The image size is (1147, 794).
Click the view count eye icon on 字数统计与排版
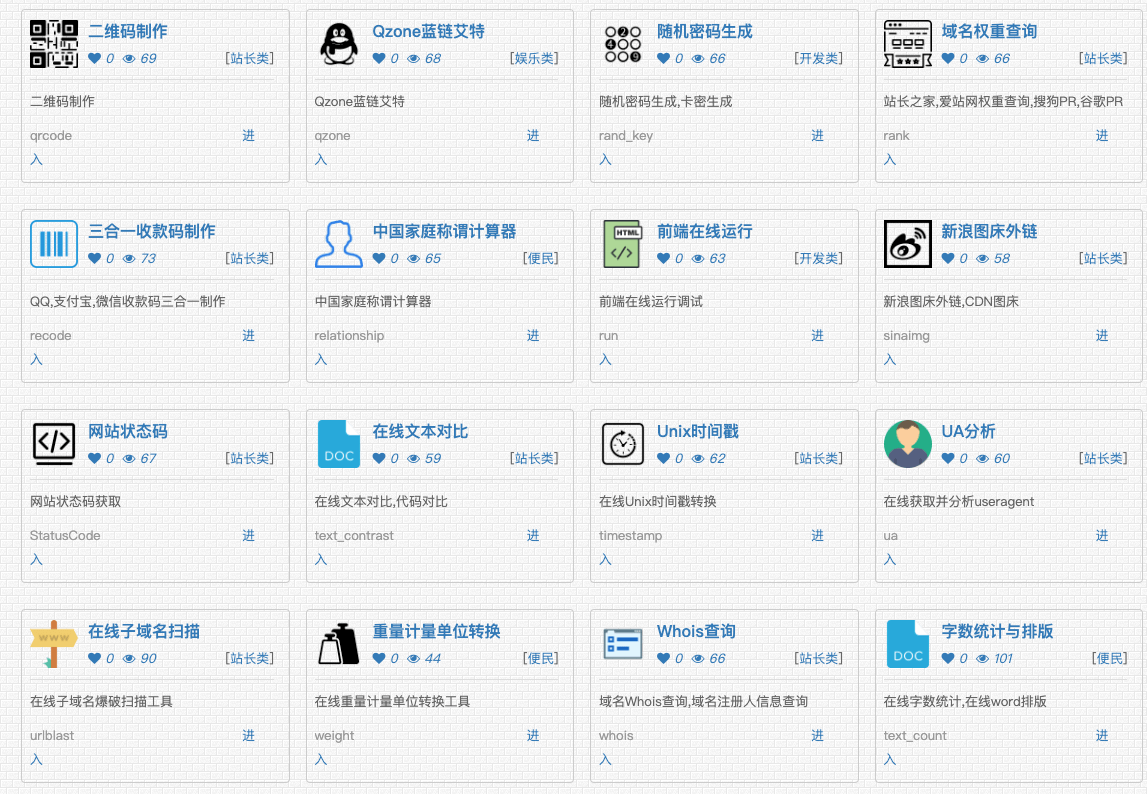(982, 659)
